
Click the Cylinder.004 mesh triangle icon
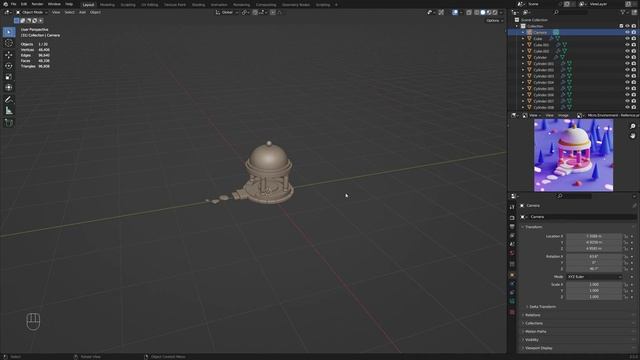[569, 82]
